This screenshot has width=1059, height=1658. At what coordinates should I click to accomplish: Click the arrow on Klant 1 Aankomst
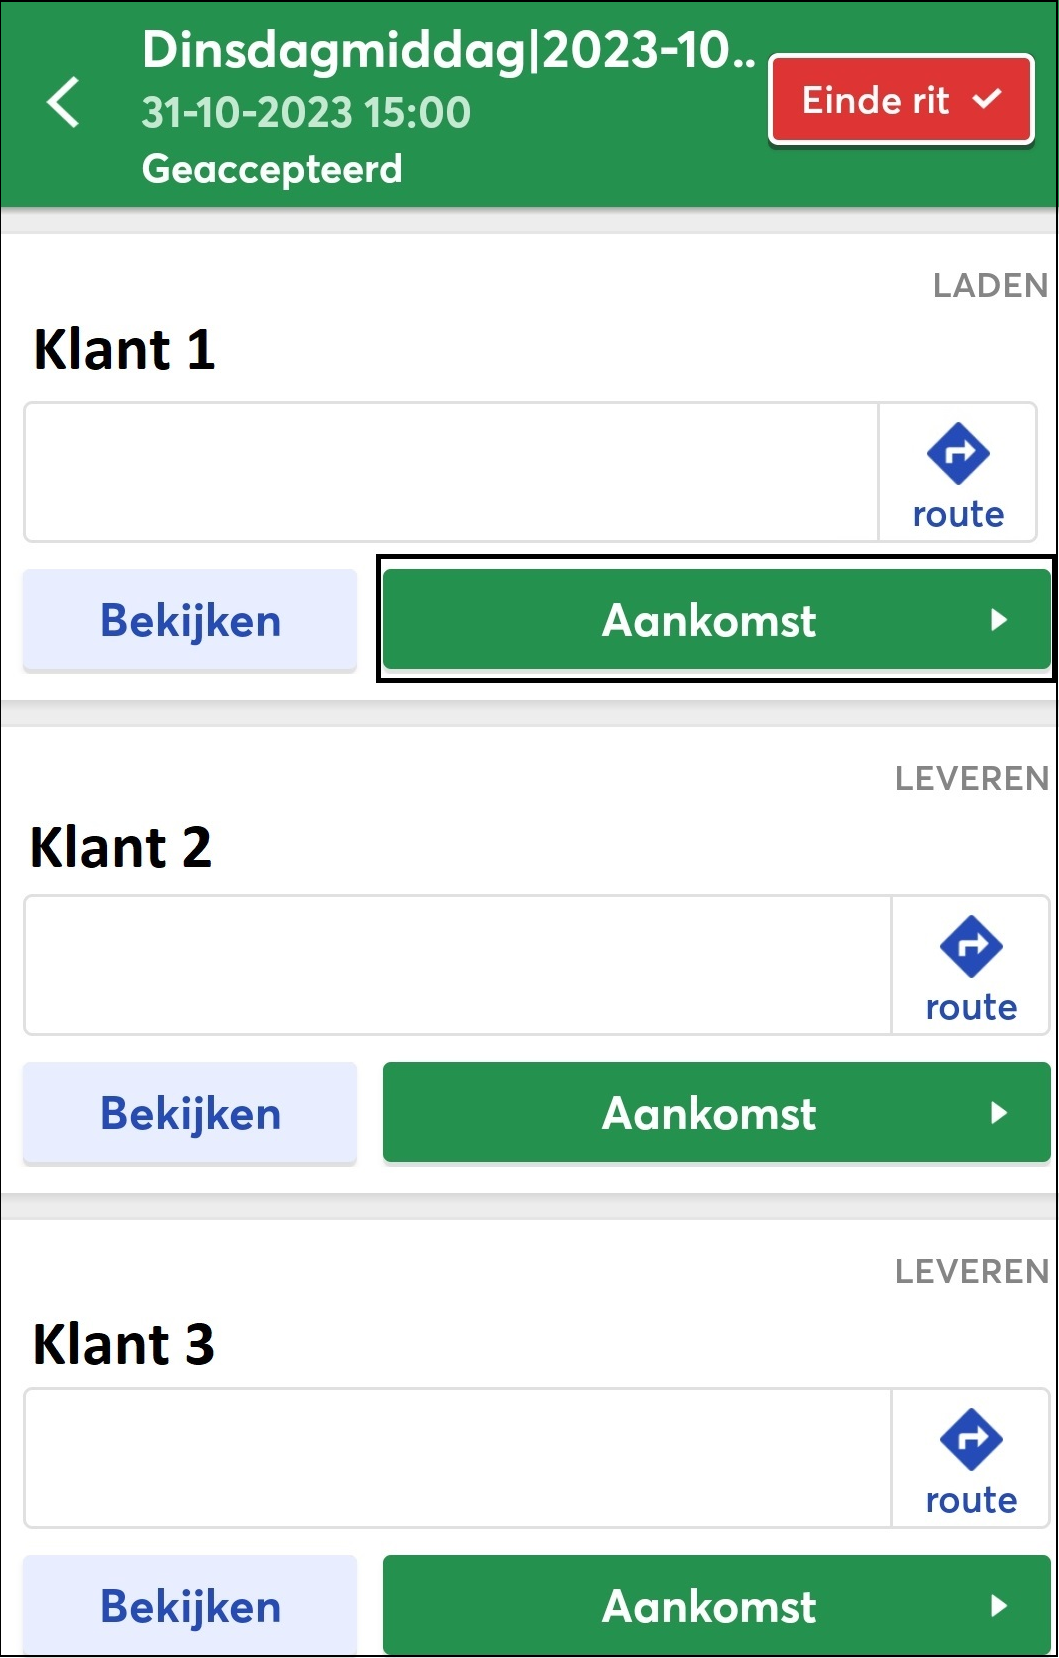click(998, 620)
